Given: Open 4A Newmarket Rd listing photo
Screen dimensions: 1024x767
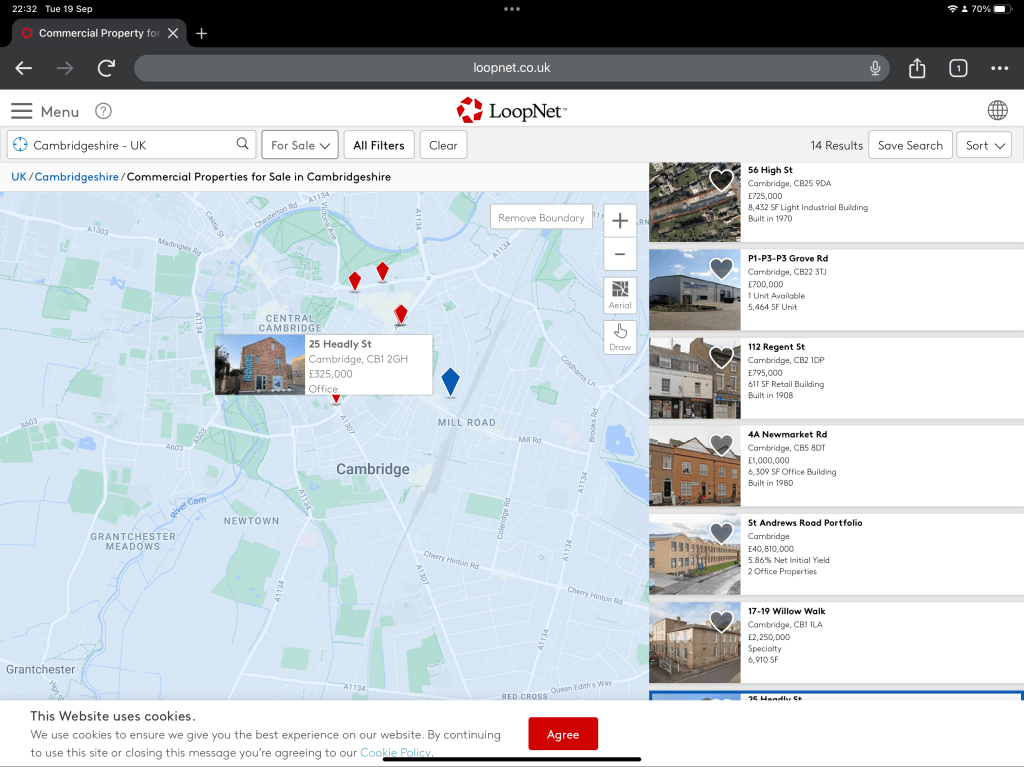Looking at the screenshot, I should click(695, 466).
